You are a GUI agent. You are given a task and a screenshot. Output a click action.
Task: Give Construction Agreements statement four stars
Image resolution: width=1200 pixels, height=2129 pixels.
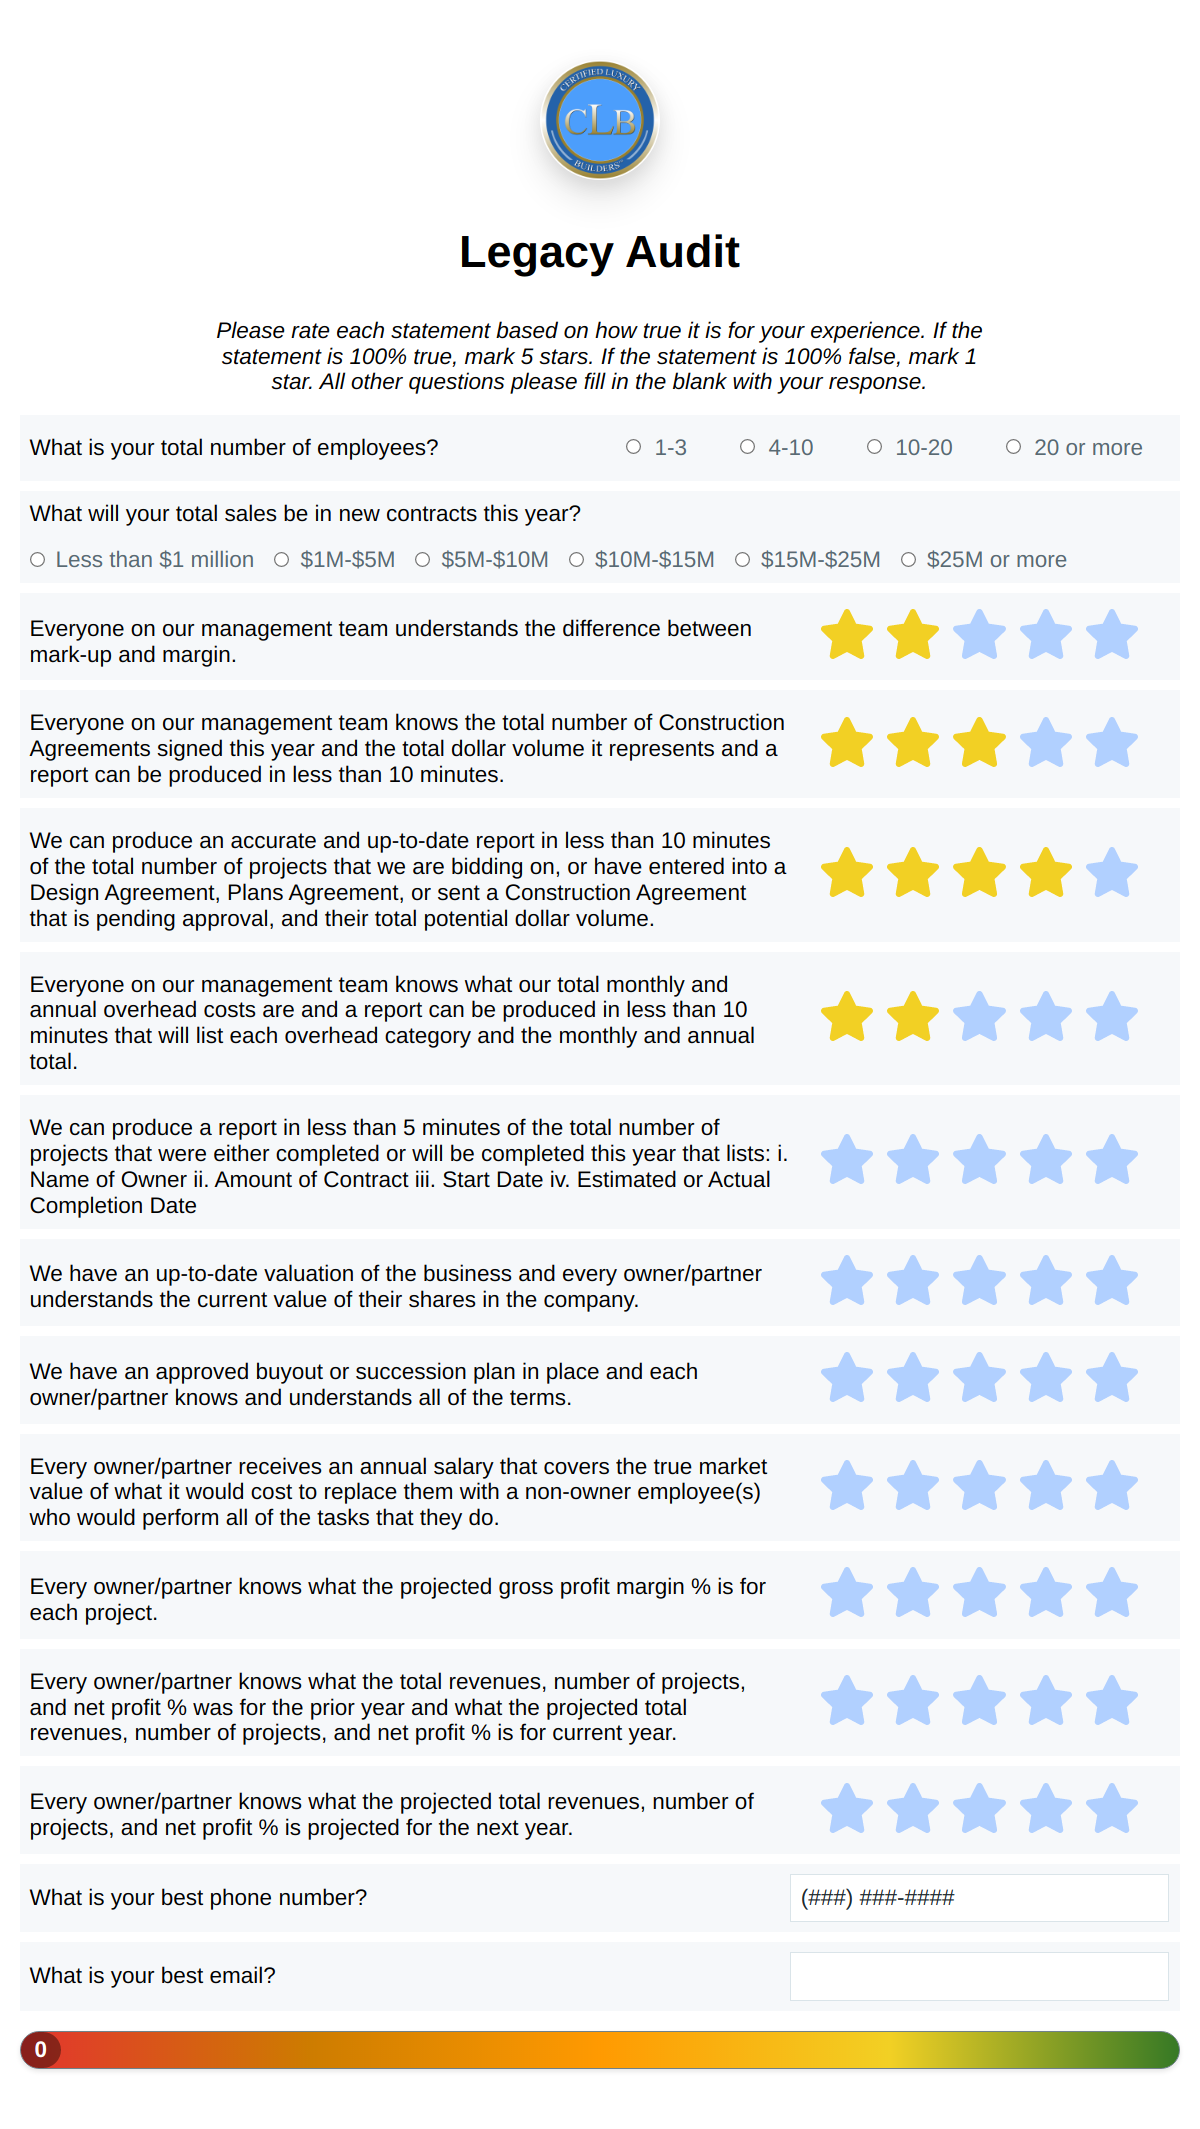pos(1045,743)
